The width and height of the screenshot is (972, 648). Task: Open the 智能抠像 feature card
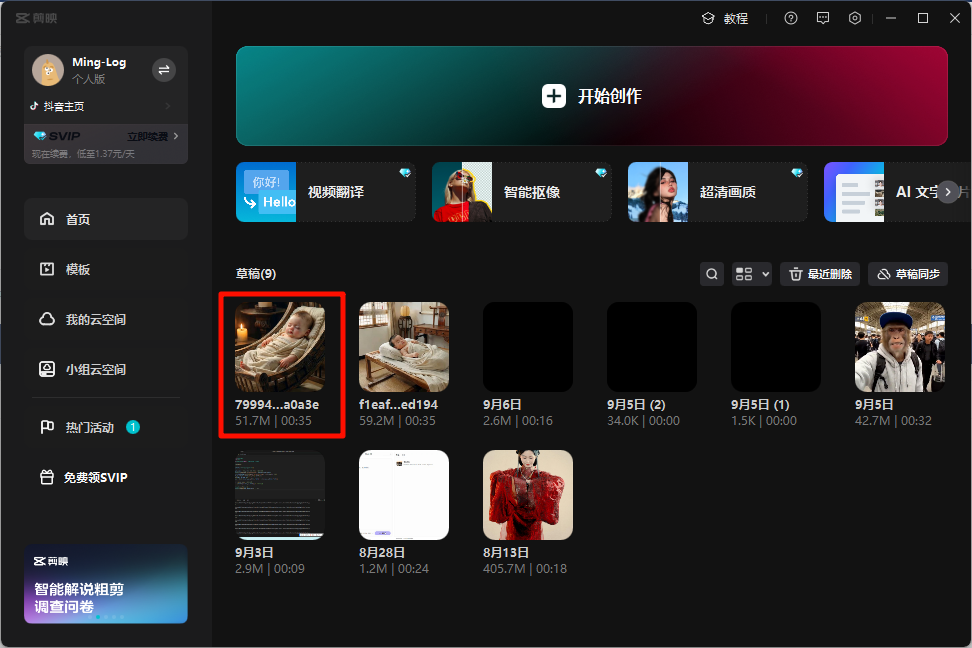(x=521, y=192)
